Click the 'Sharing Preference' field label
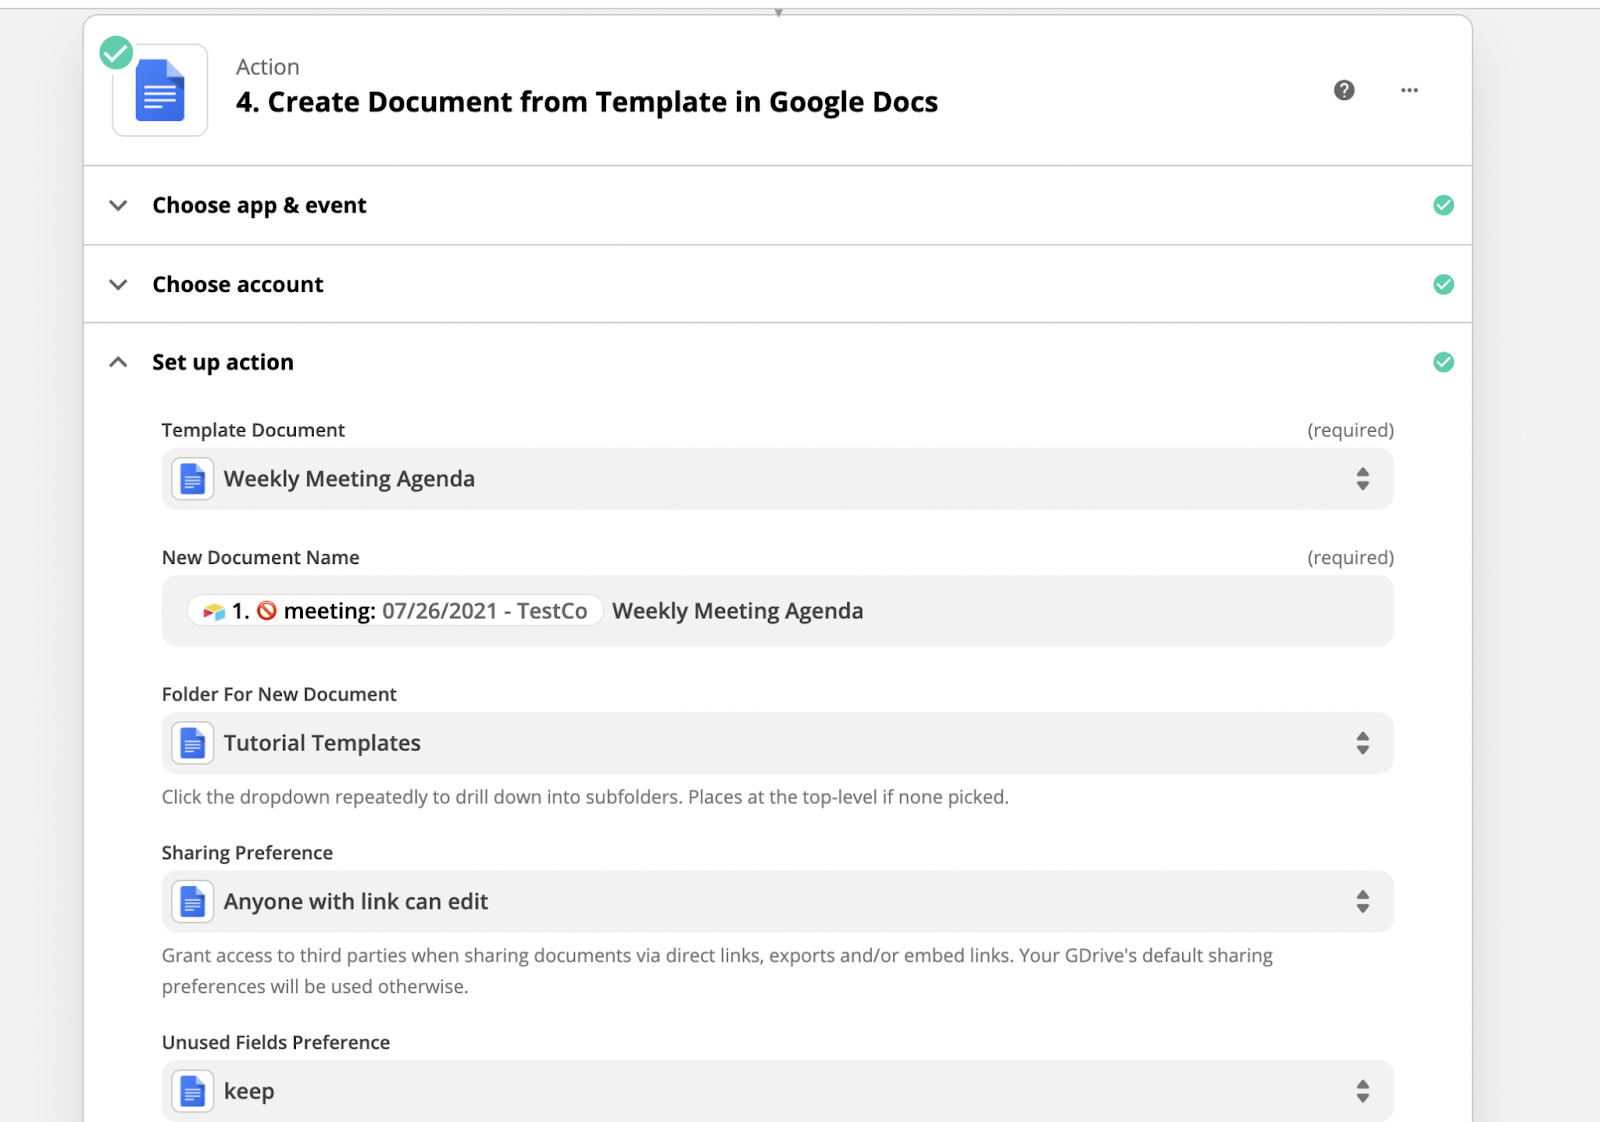Screen dimensions: 1600x1122 point(247,853)
